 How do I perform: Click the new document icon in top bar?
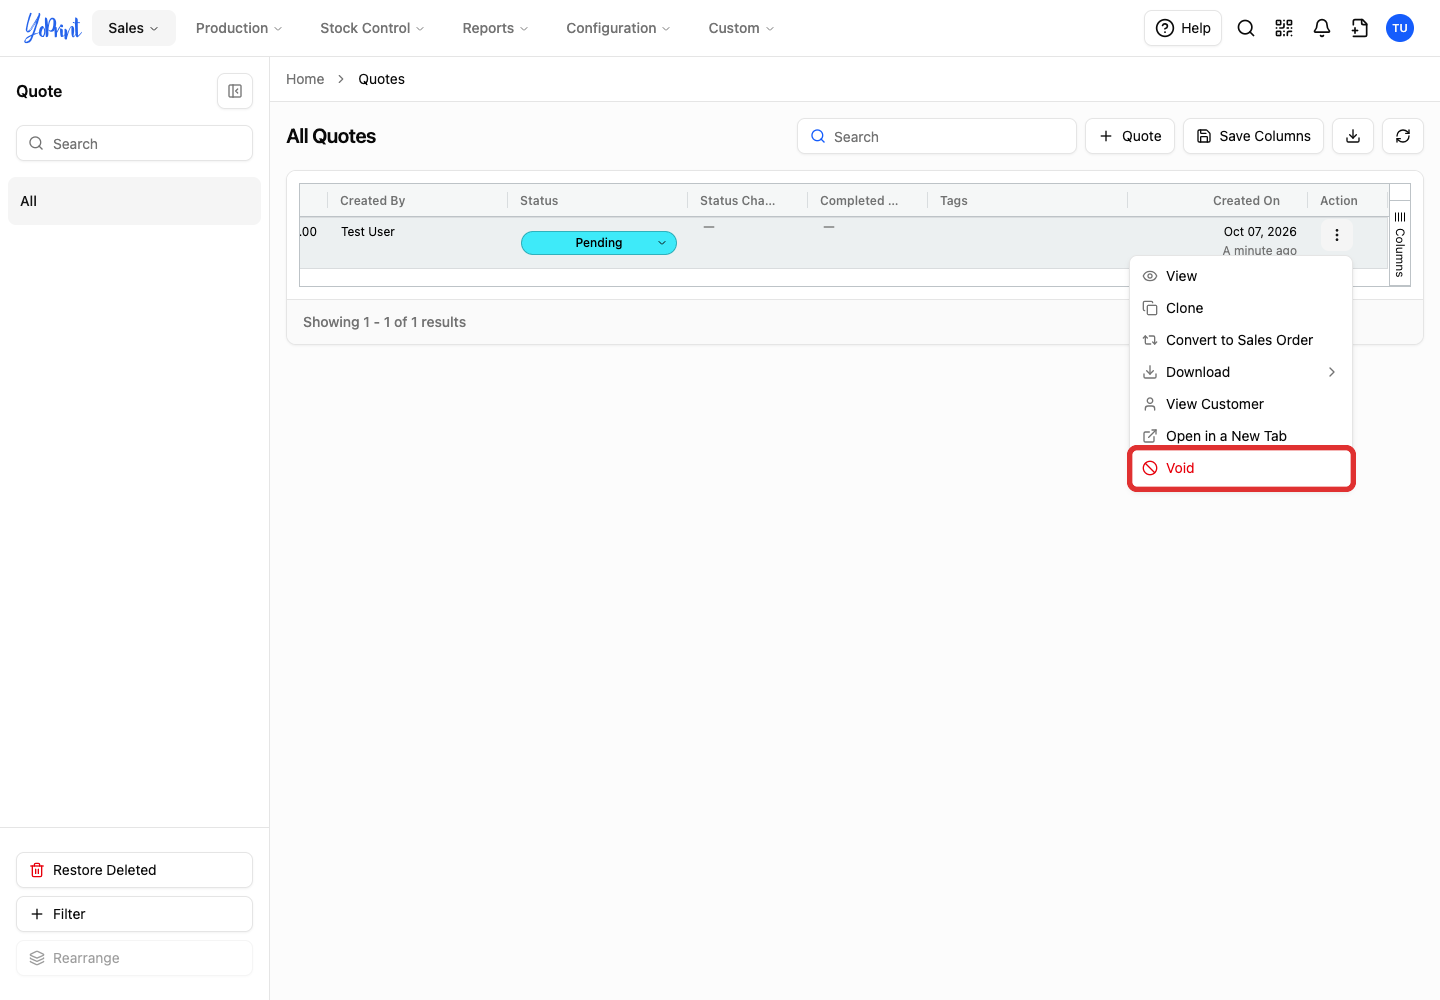point(1360,28)
